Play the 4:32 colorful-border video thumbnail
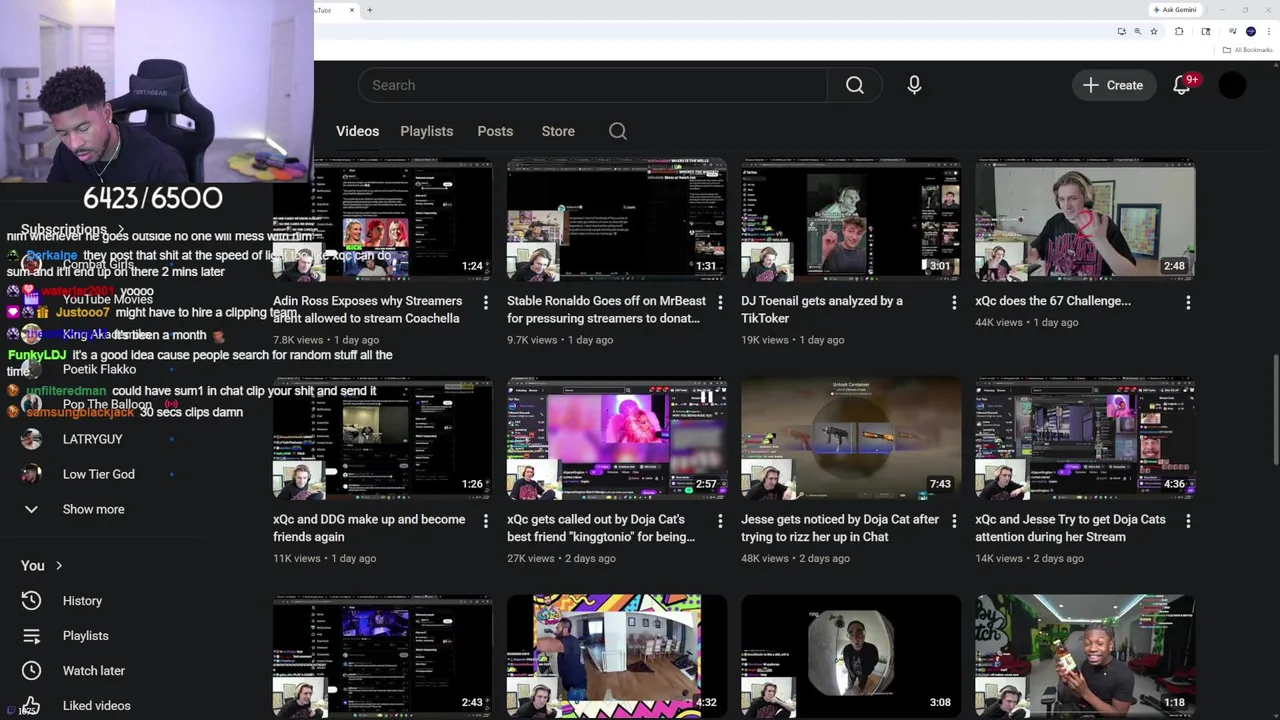Screen dimensions: 1280x720 (x=616, y=656)
